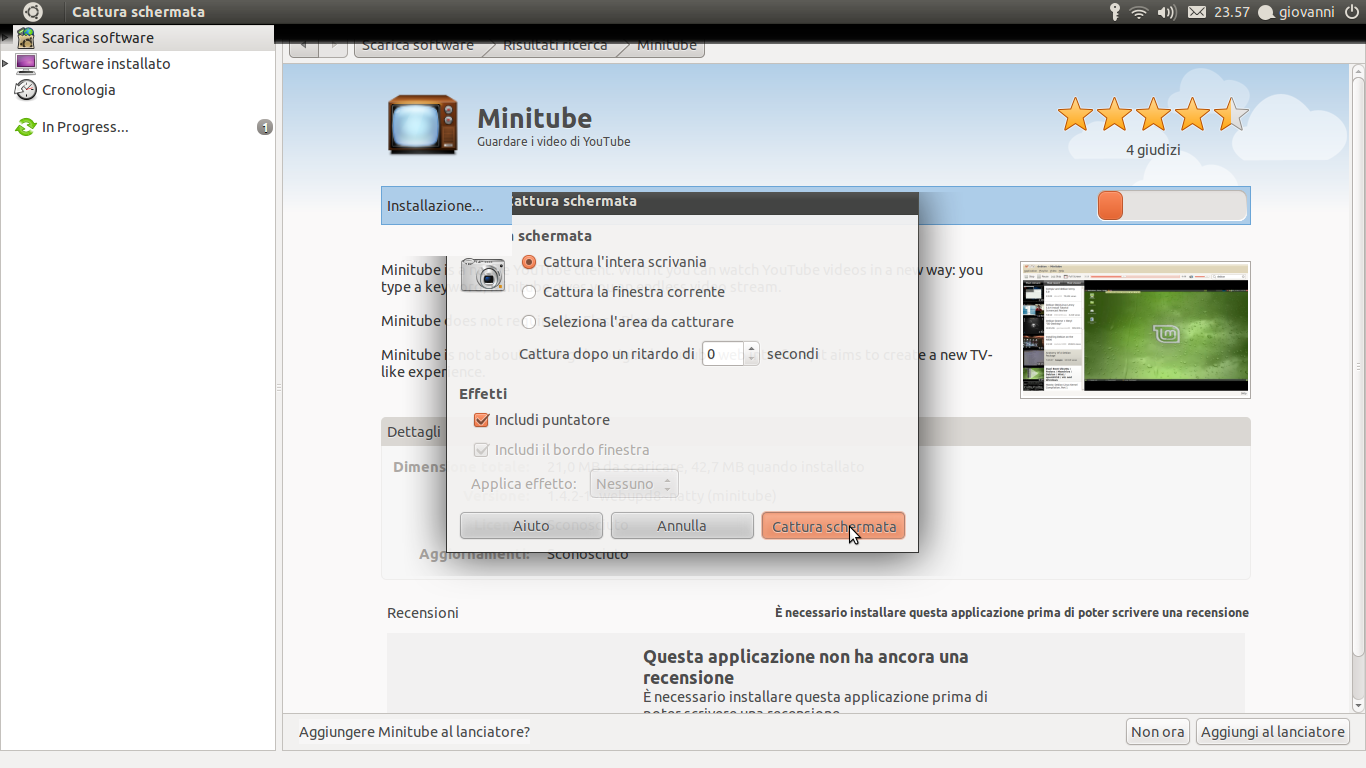
Task: Click the Annulla button
Action: pyautogui.click(x=682, y=526)
